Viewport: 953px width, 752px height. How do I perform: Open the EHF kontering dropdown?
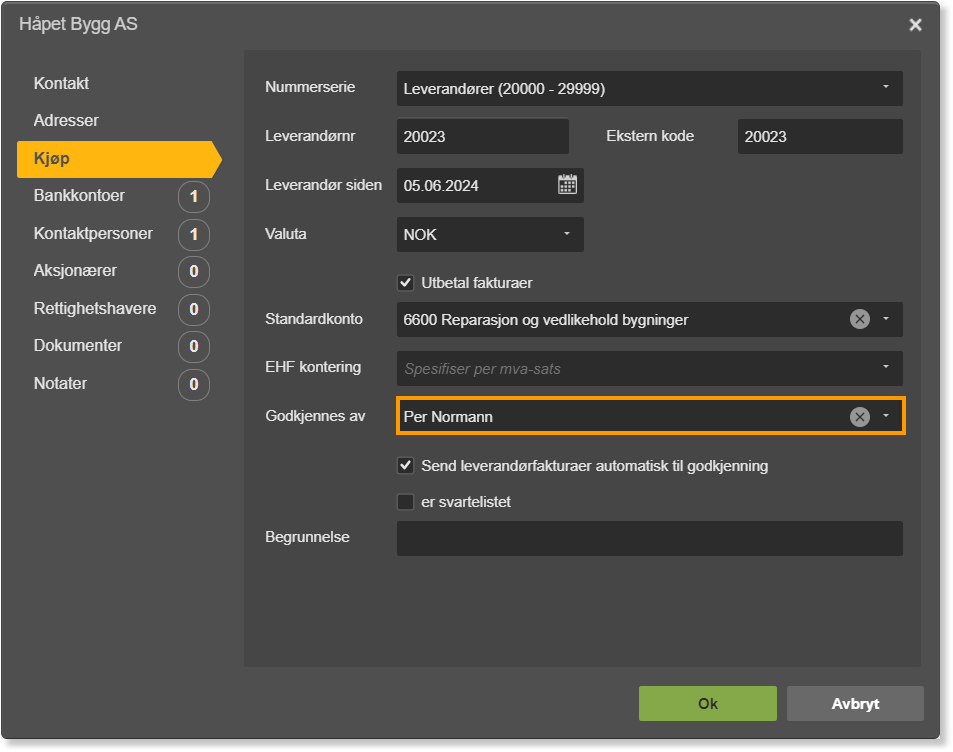(x=649, y=368)
